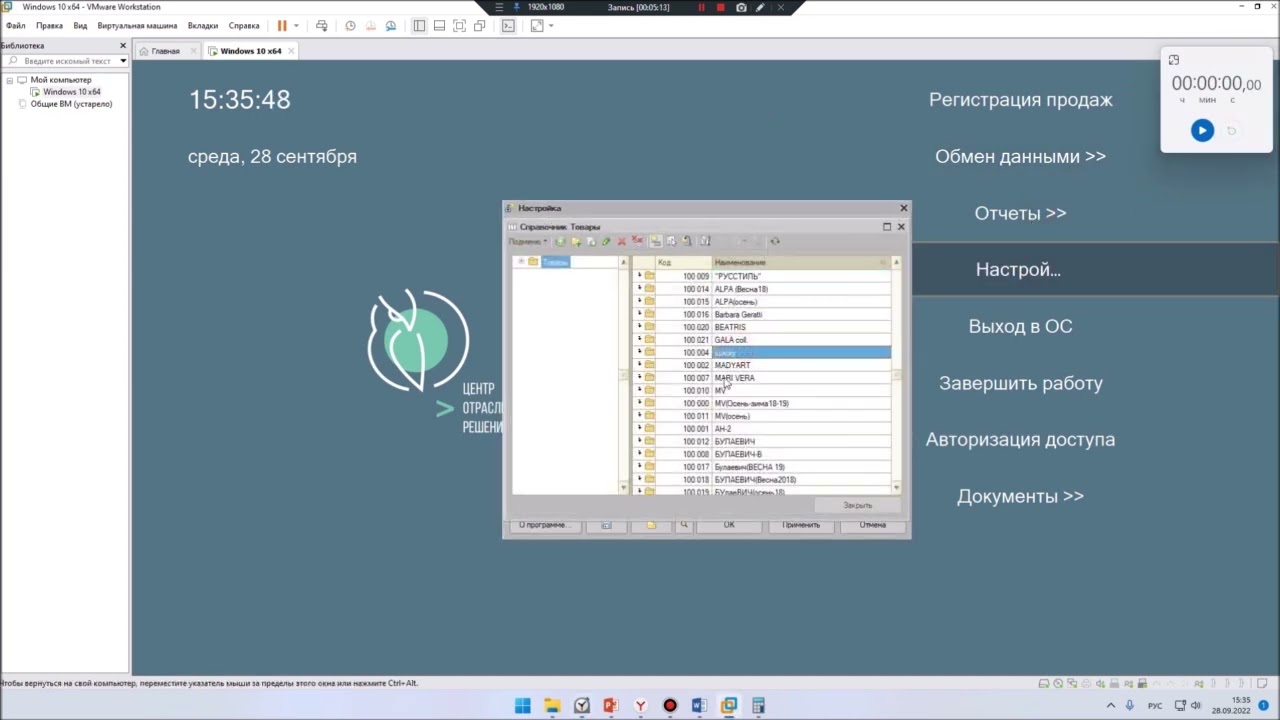Toggle the VMware library sidebar view icon
This screenshot has width=1280, height=720.
[419, 25]
